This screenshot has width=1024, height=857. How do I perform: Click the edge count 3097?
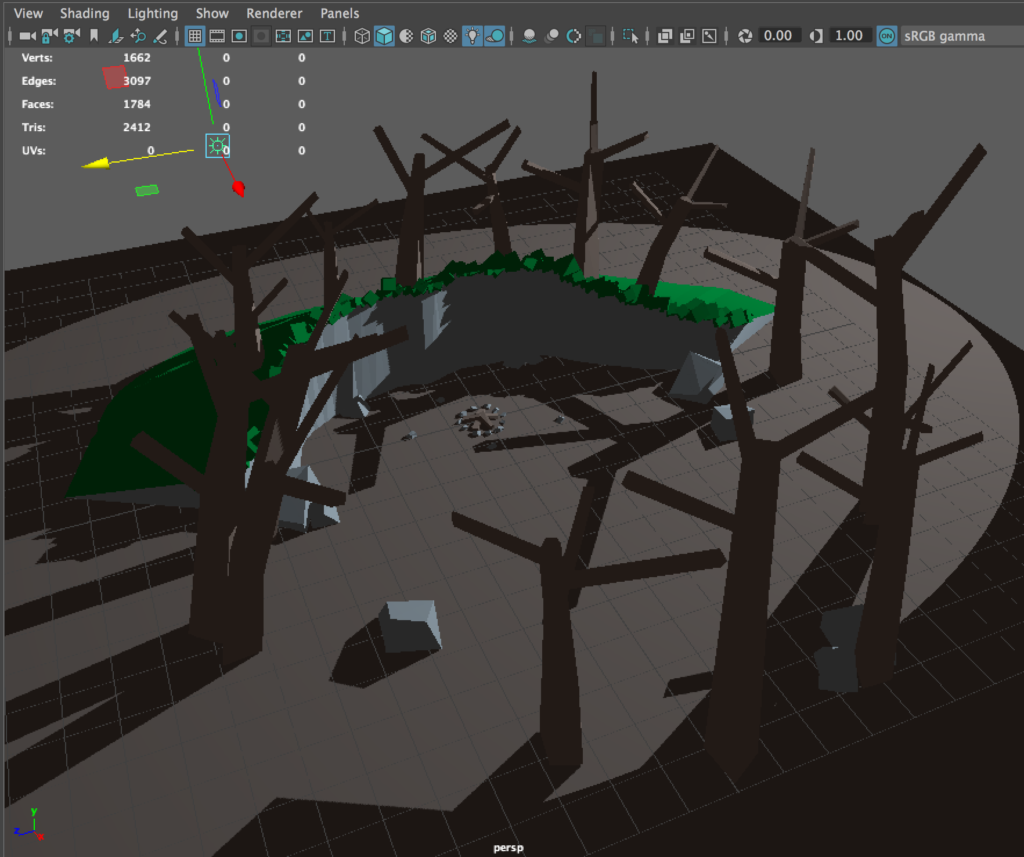click(136, 81)
